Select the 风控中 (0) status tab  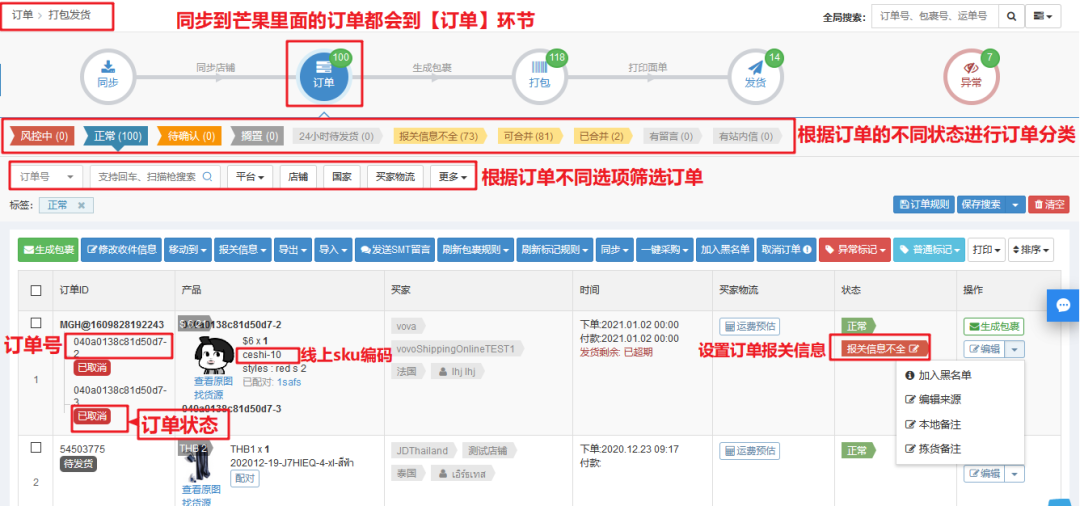(x=42, y=136)
